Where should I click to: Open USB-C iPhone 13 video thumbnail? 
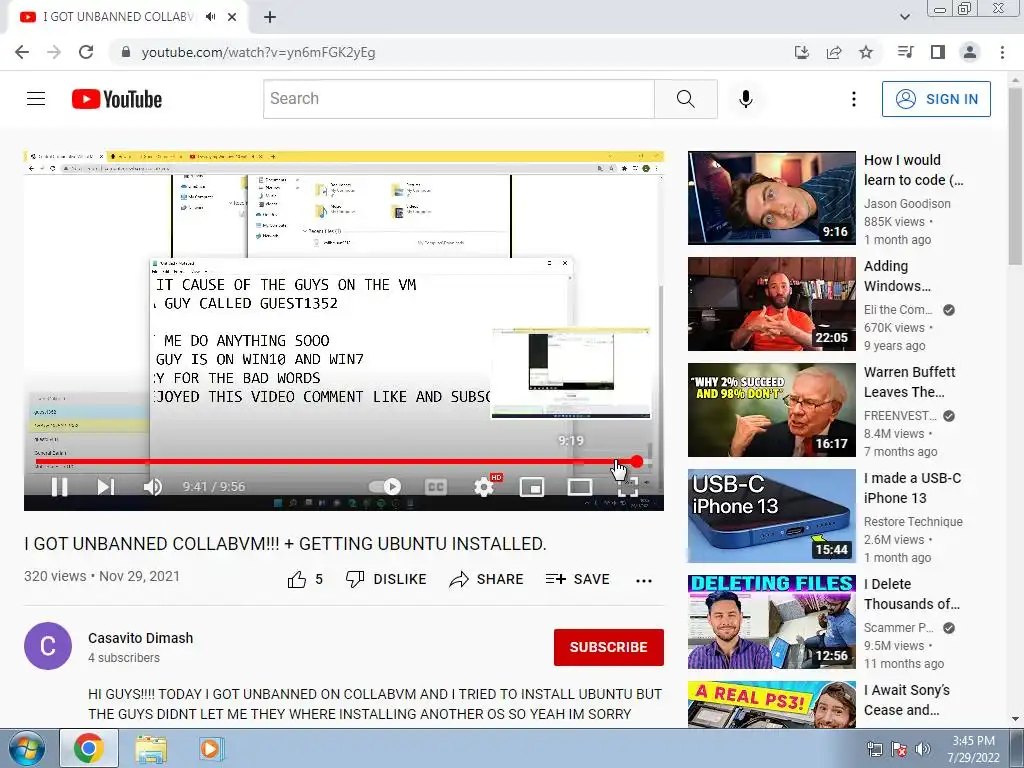pyautogui.click(x=771, y=515)
